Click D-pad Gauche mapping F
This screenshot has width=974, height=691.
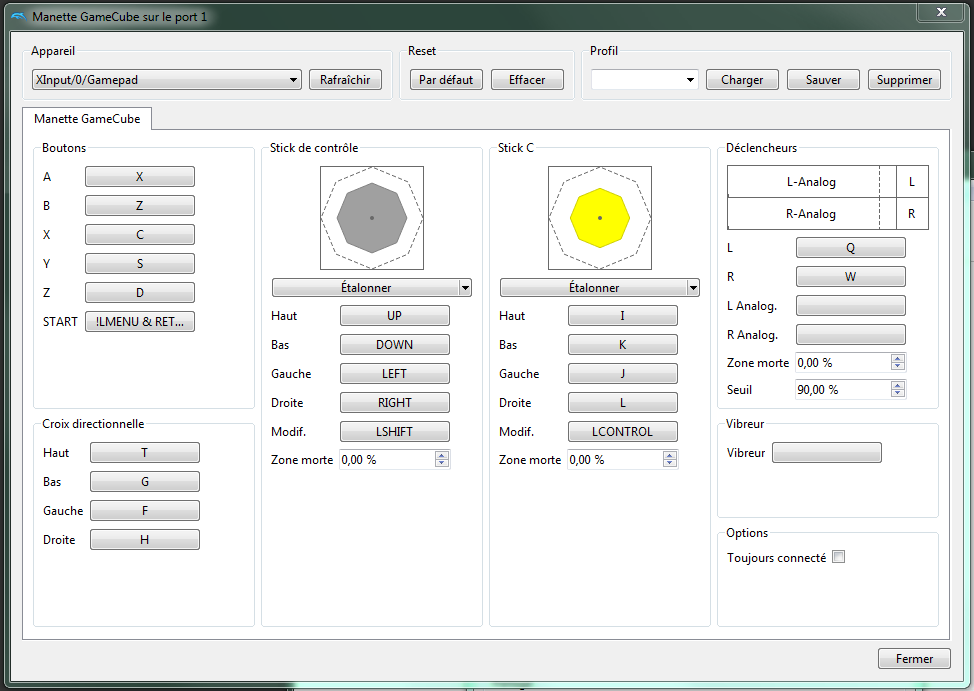[145, 511]
